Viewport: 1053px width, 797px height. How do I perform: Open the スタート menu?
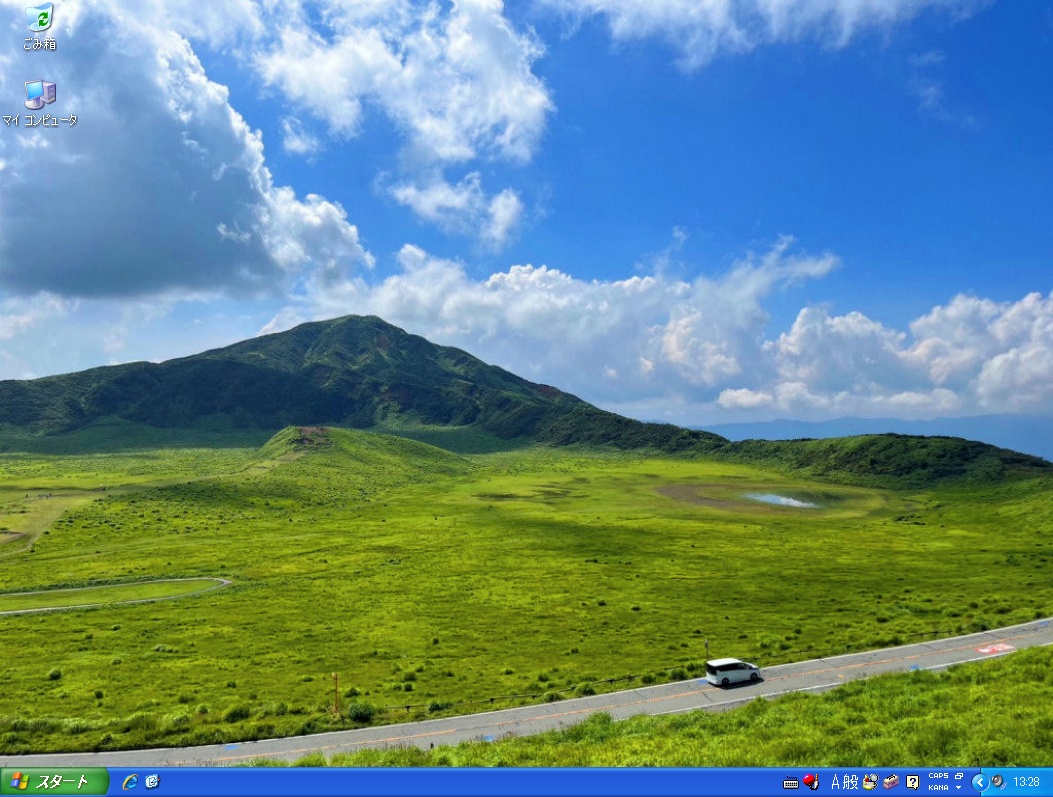click(54, 782)
